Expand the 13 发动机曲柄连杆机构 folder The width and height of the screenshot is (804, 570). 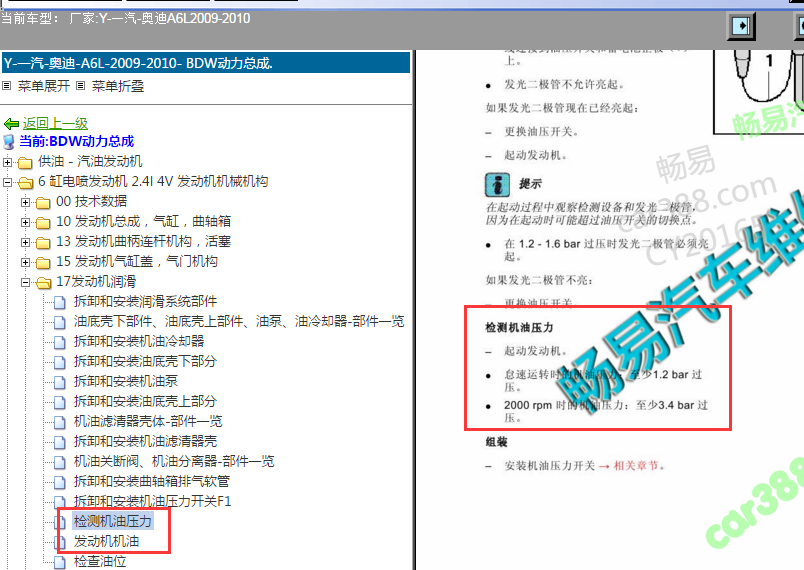click(25, 242)
